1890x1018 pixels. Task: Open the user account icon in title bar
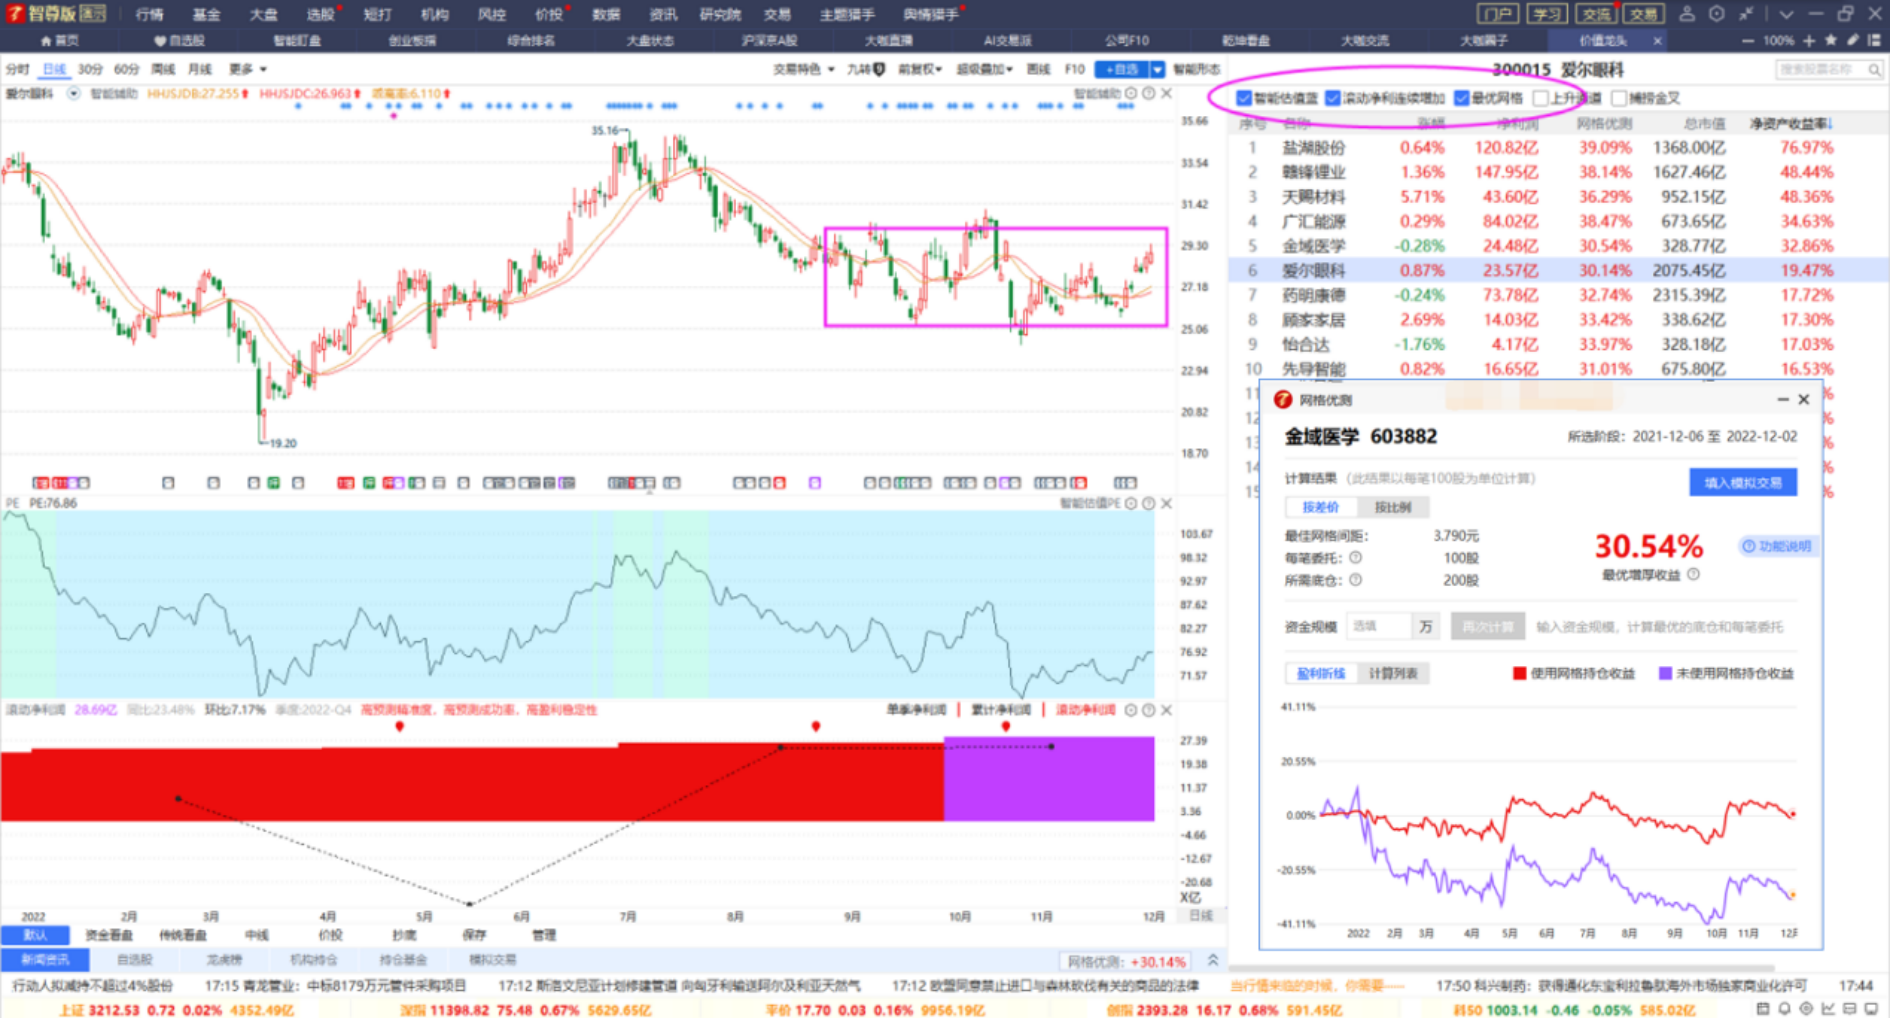tap(1687, 14)
